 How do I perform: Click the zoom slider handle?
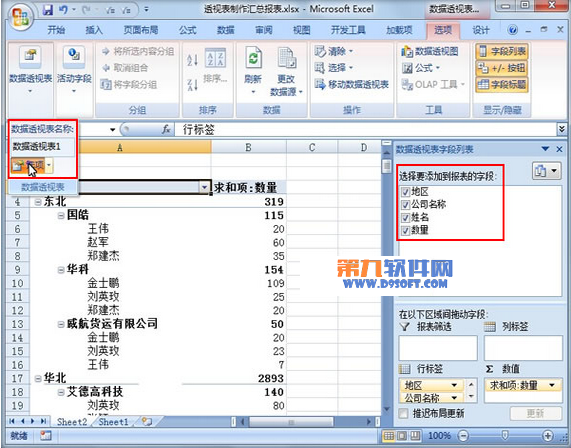[505, 435]
